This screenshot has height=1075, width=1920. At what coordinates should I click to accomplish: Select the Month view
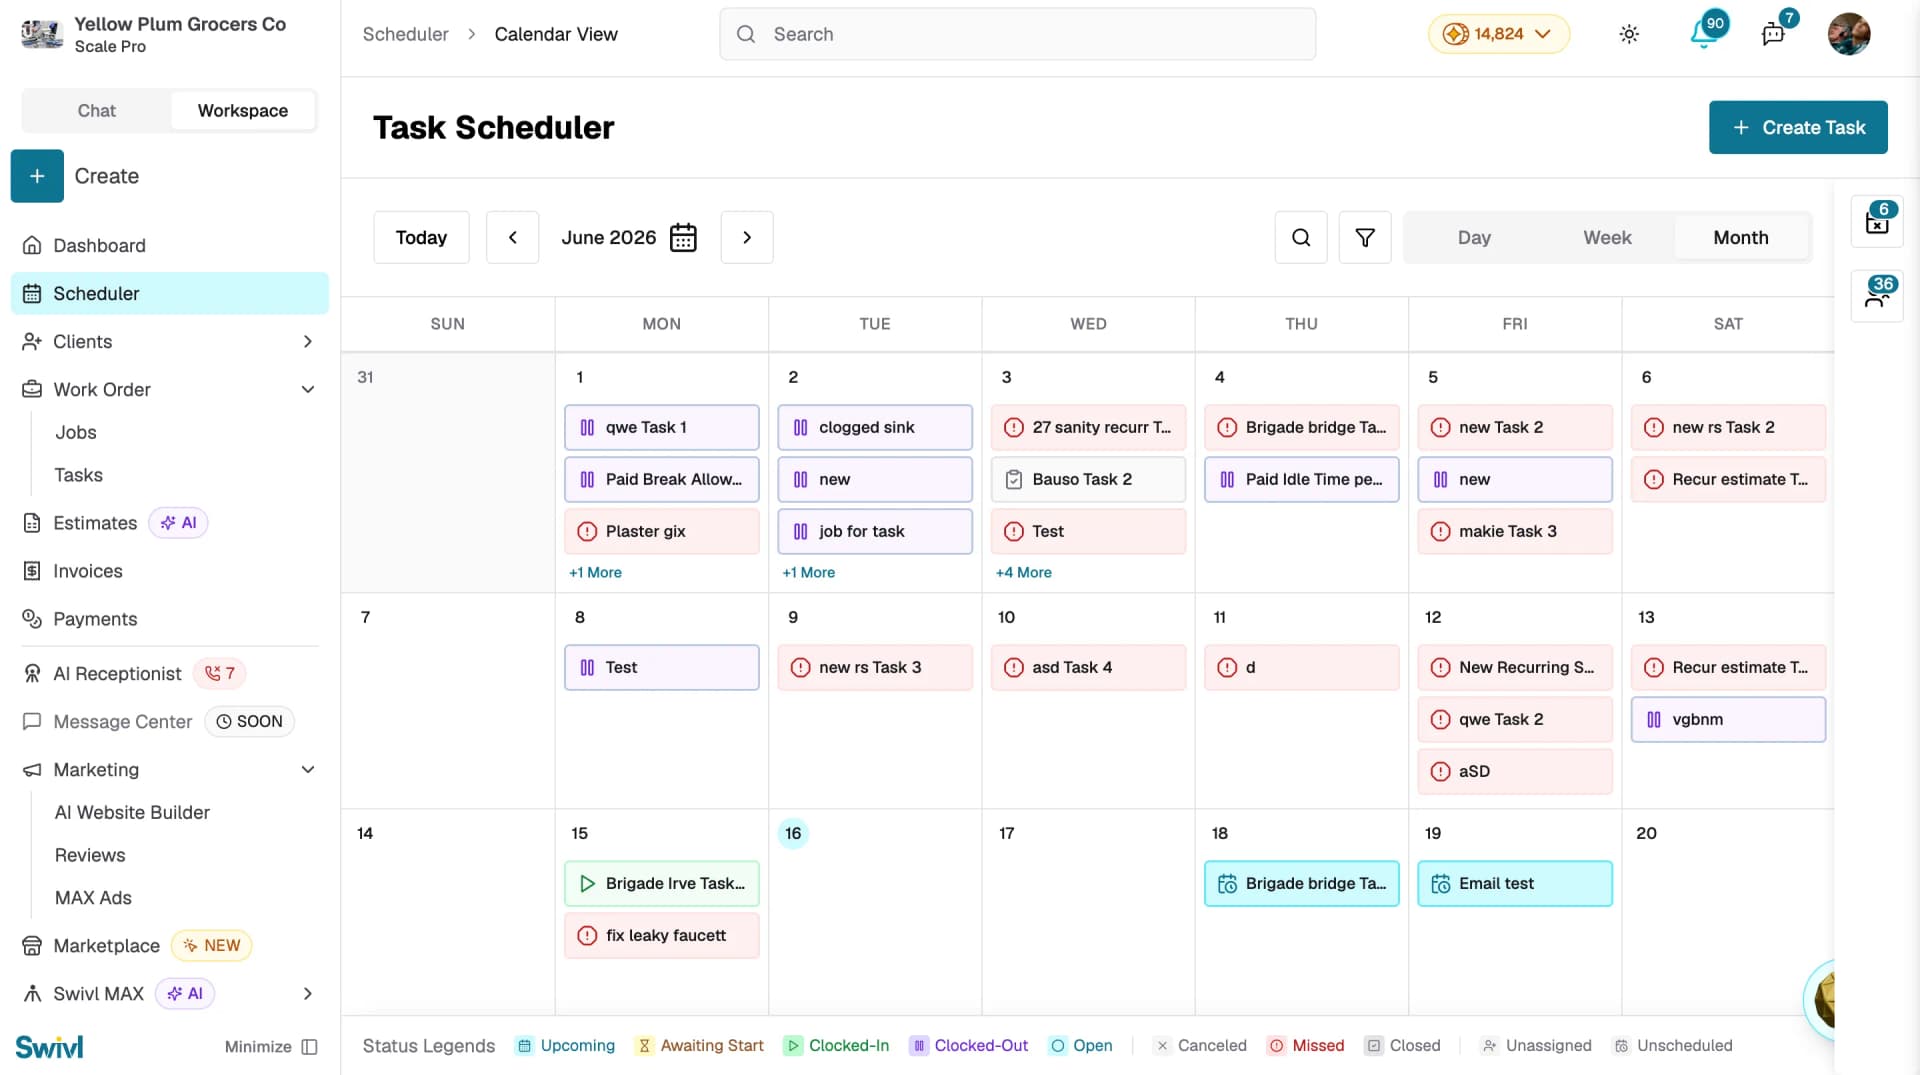[x=1741, y=238]
